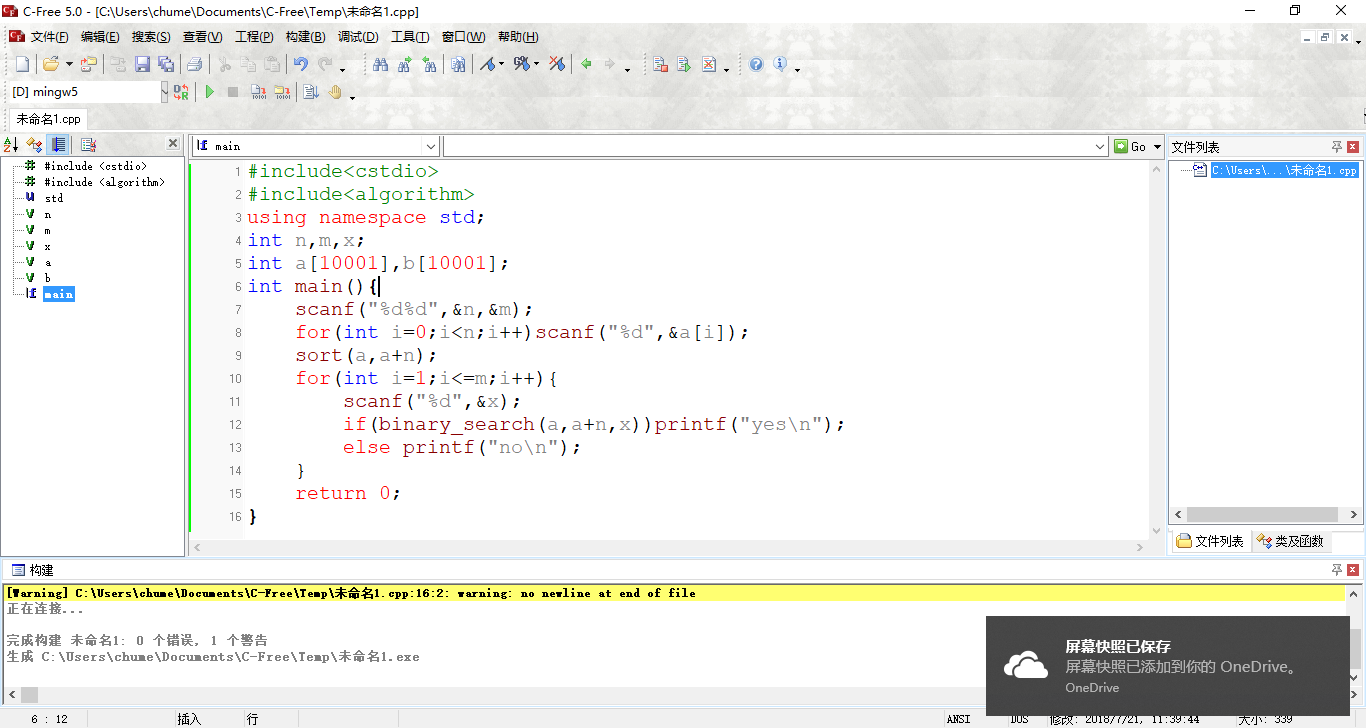
Task: Open the 文件(F) menu
Action: (x=49, y=37)
